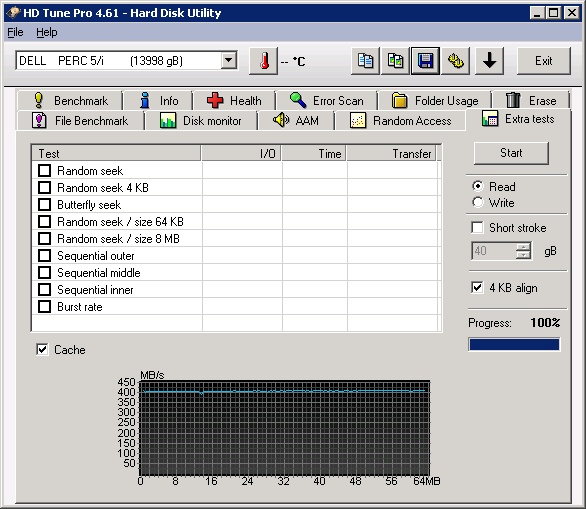Open the Random Access tab
This screenshot has height=509, width=586.
pos(401,120)
